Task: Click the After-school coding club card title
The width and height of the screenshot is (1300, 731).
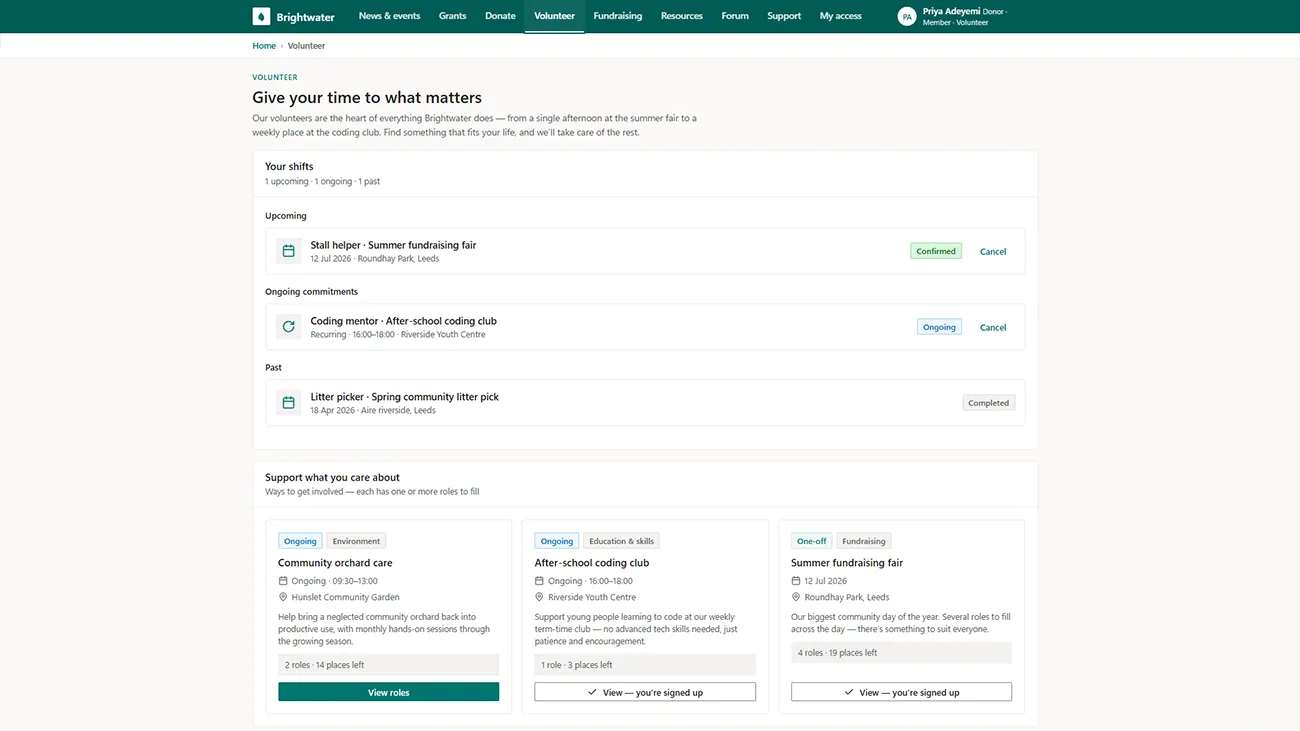Action: (x=592, y=563)
